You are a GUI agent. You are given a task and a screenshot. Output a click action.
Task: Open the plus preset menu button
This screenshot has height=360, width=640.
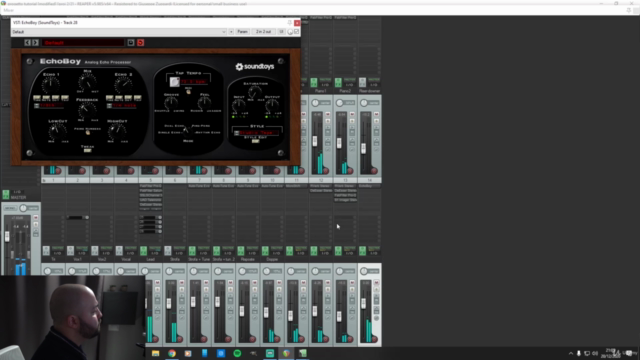(x=231, y=32)
